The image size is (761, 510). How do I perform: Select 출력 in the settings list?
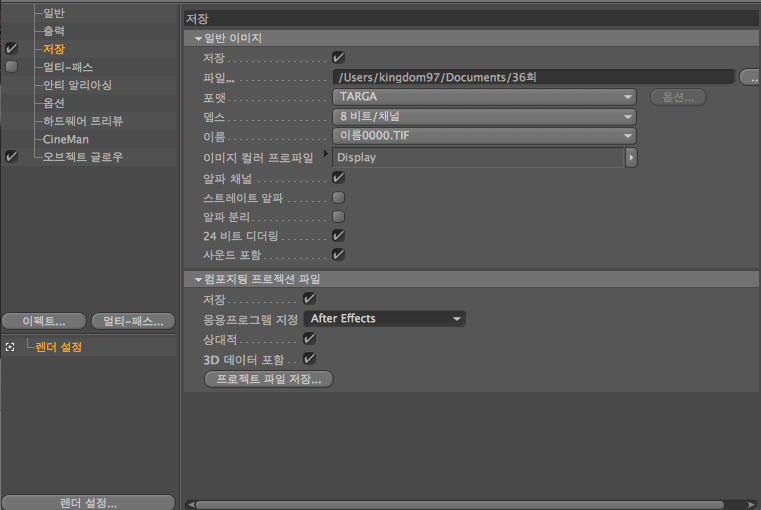[x=54, y=31]
